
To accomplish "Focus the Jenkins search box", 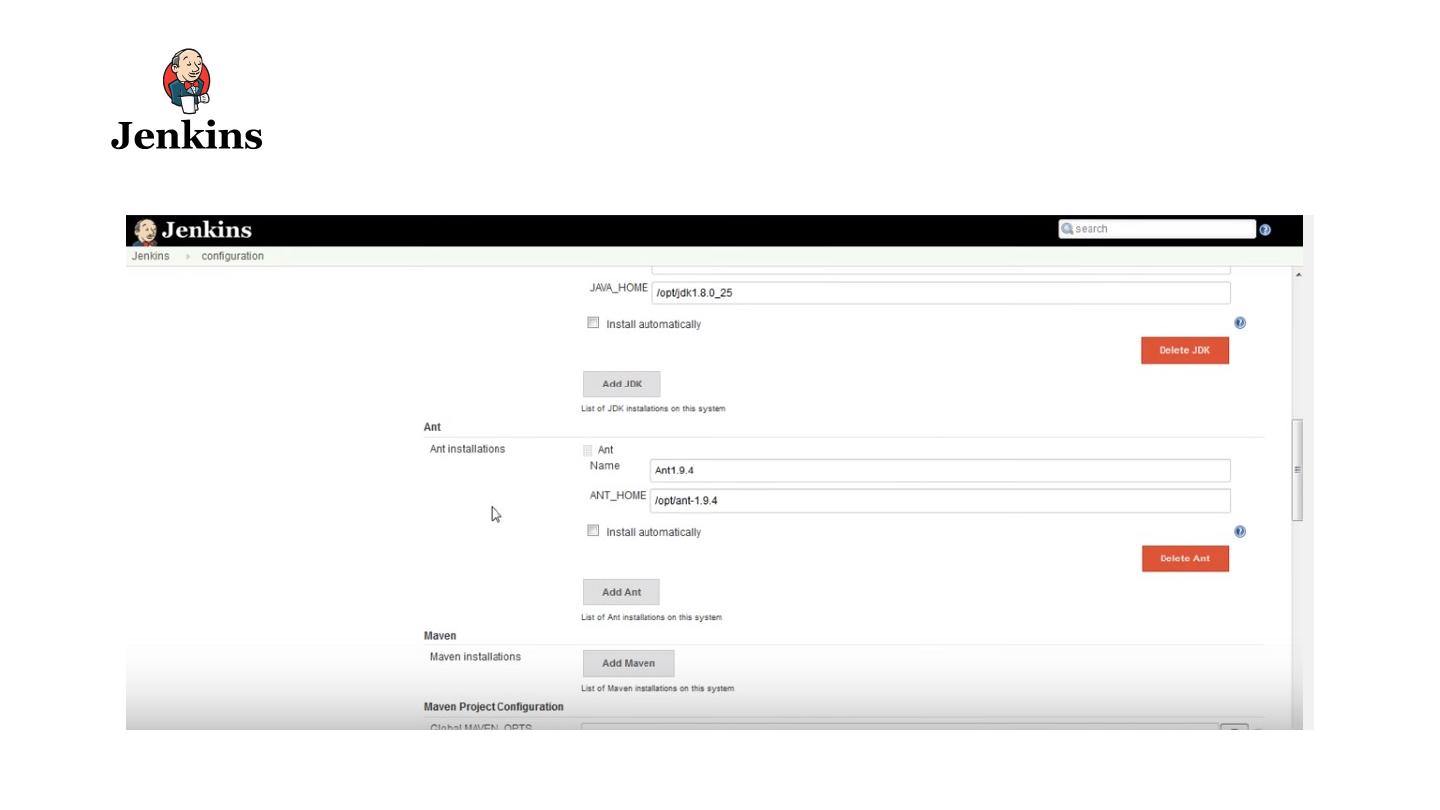I will (1157, 229).
